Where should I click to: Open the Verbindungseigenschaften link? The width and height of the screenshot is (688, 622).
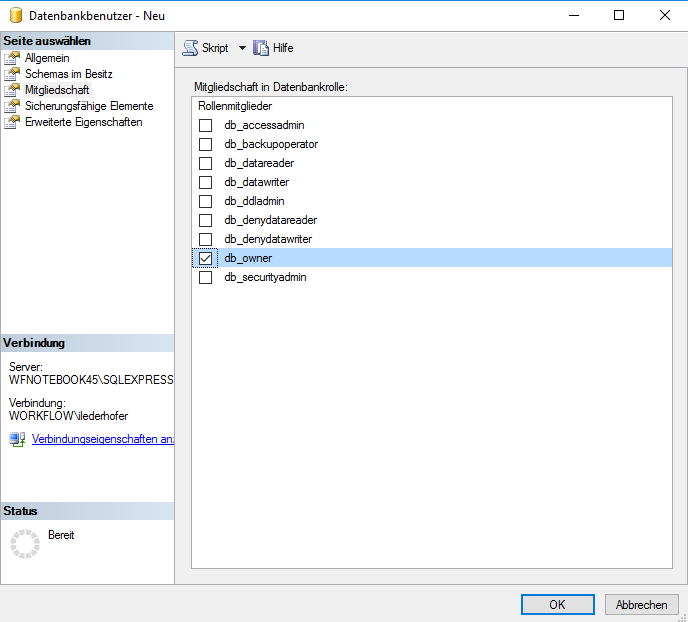(102, 439)
